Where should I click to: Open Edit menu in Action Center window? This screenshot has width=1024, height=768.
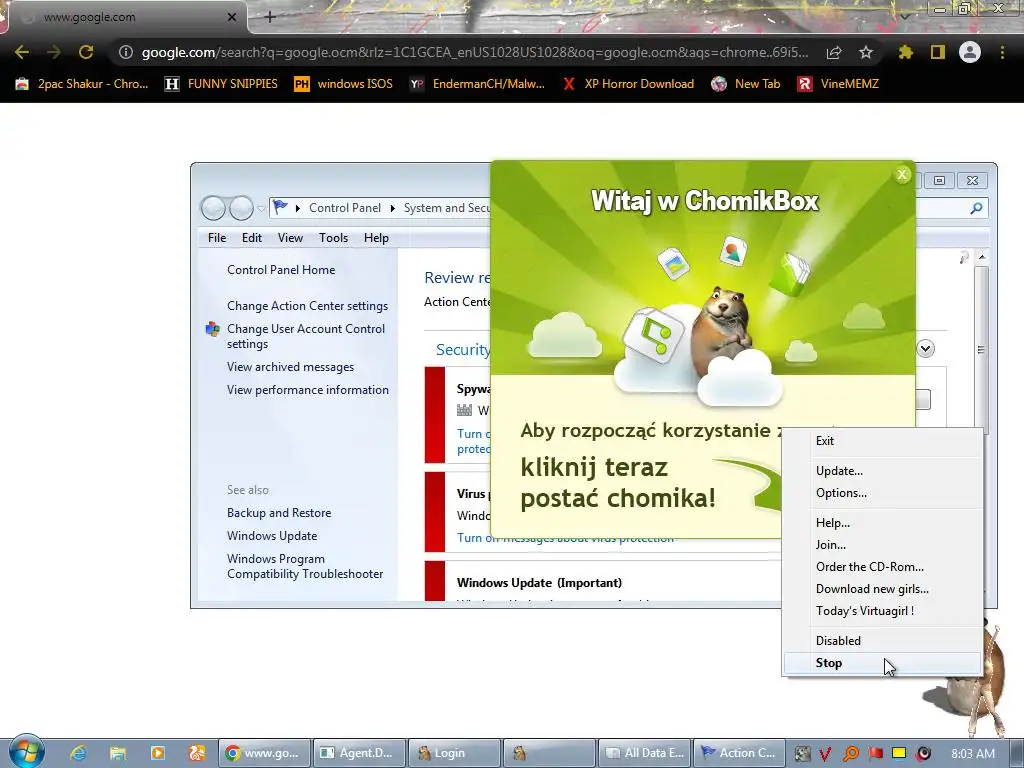tap(251, 238)
